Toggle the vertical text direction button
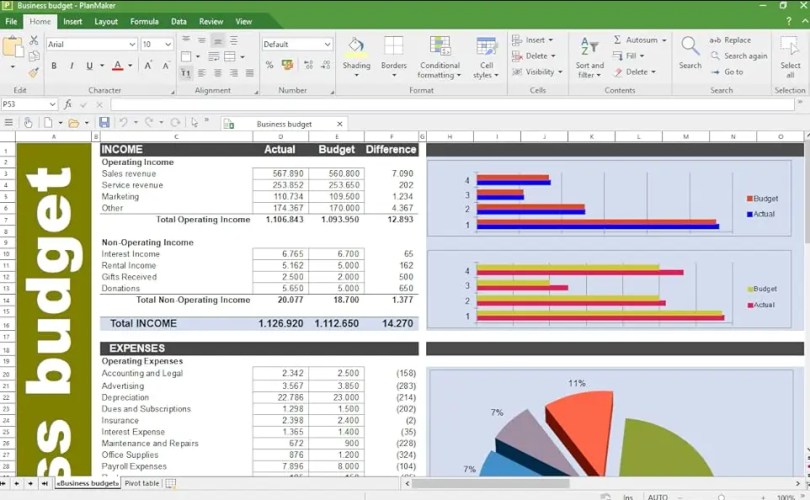 (186, 73)
